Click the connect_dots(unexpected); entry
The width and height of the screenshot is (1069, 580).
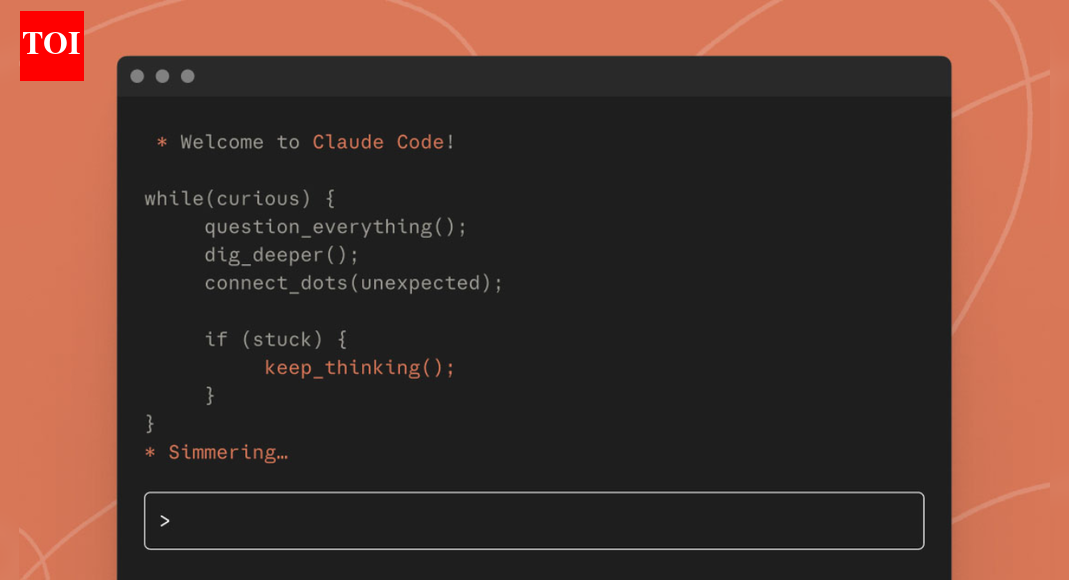pos(353,283)
